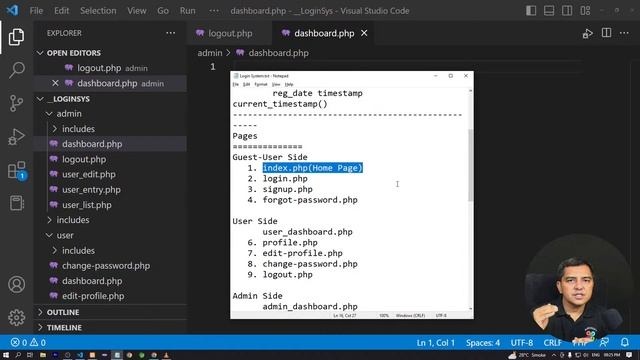Open the View menu
The height and width of the screenshot is (360, 640).
(x=137, y=11)
